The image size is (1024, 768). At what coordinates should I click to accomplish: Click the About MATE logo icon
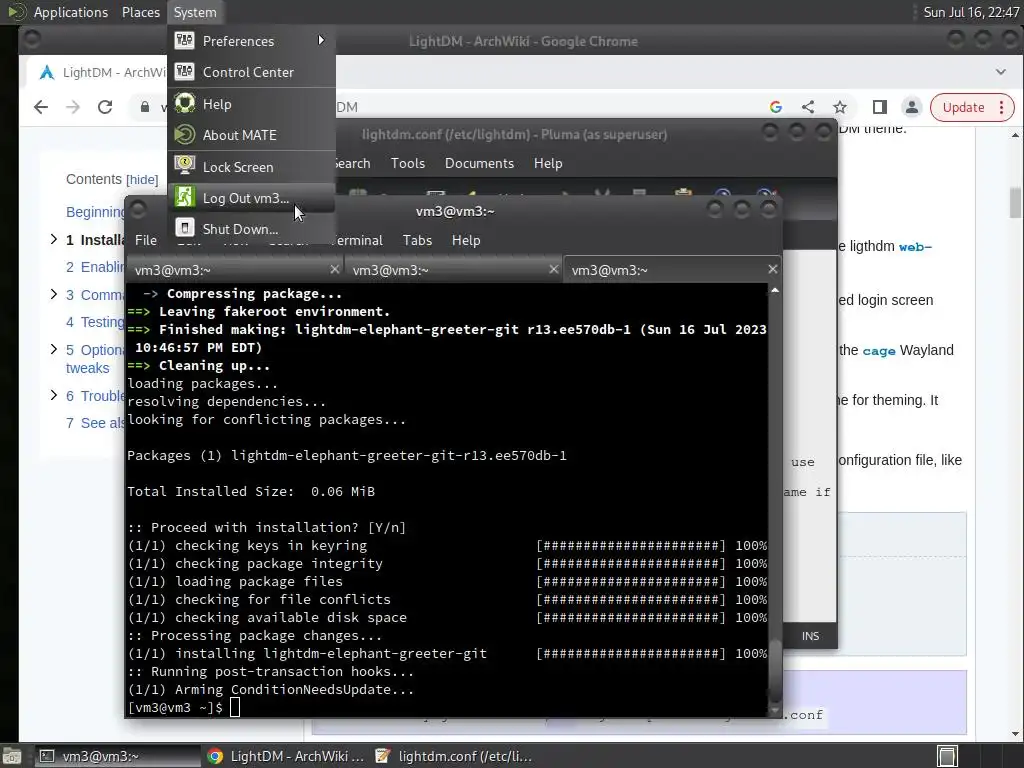click(x=185, y=135)
